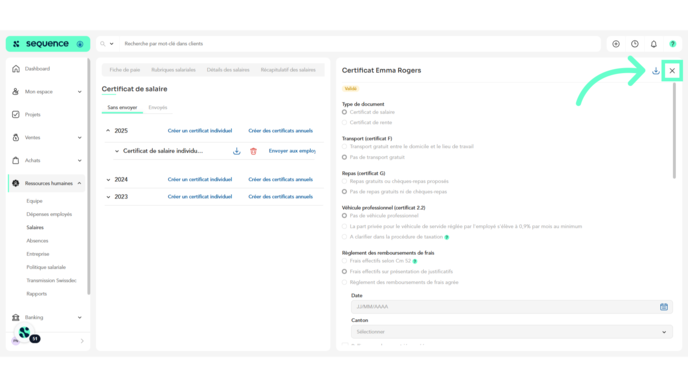Open the calendar picker for Date field
Image resolution: width=688 pixels, height=387 pixels.
663,307
